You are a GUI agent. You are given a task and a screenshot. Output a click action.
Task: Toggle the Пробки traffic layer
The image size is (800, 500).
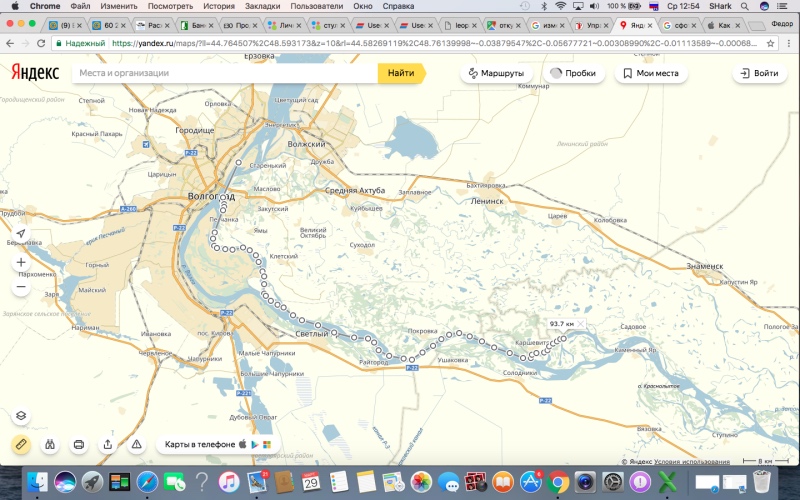click(x=572, y=73)
